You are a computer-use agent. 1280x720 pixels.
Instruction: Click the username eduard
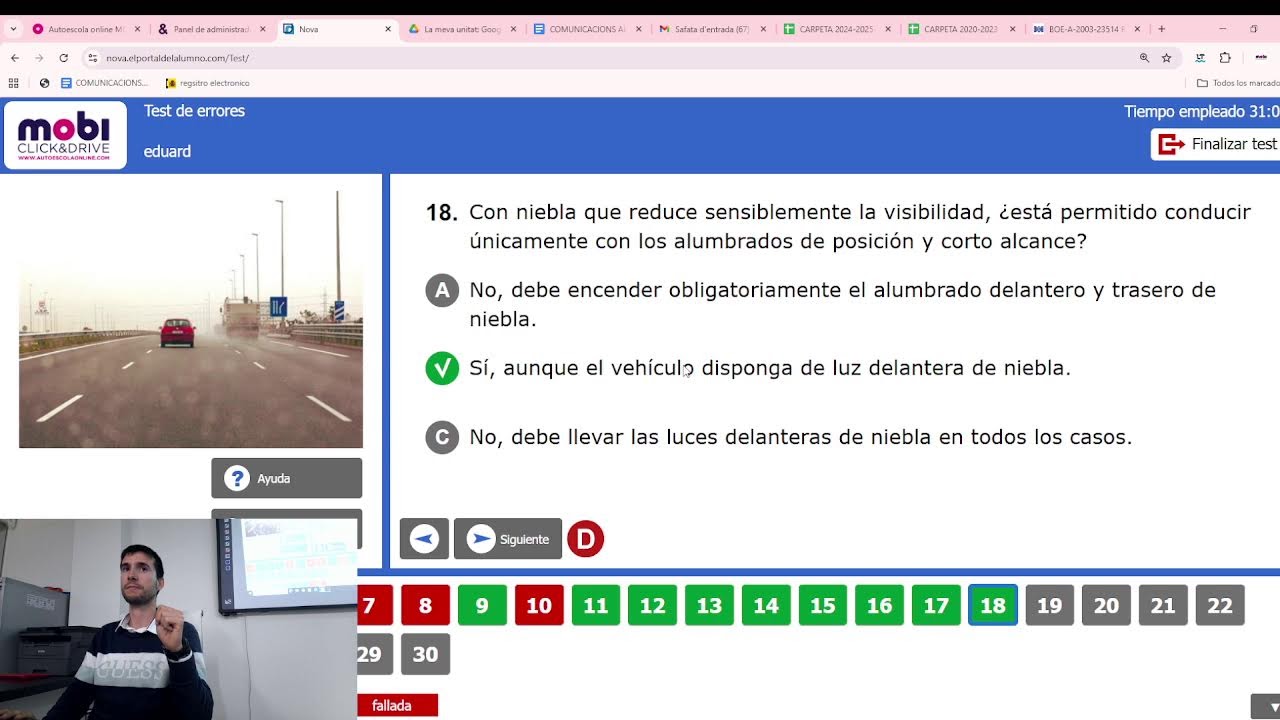pyautogui.click(x=167, y=152)
